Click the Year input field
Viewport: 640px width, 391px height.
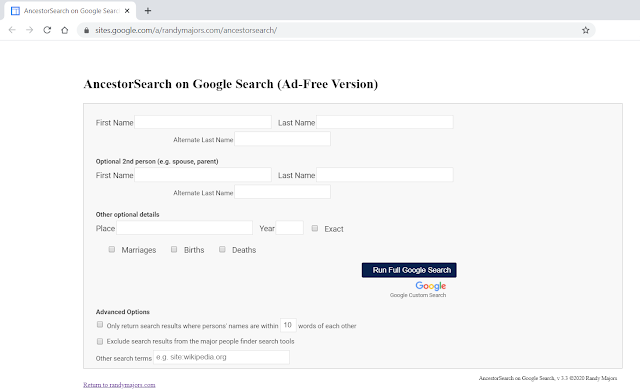[290, 228]
